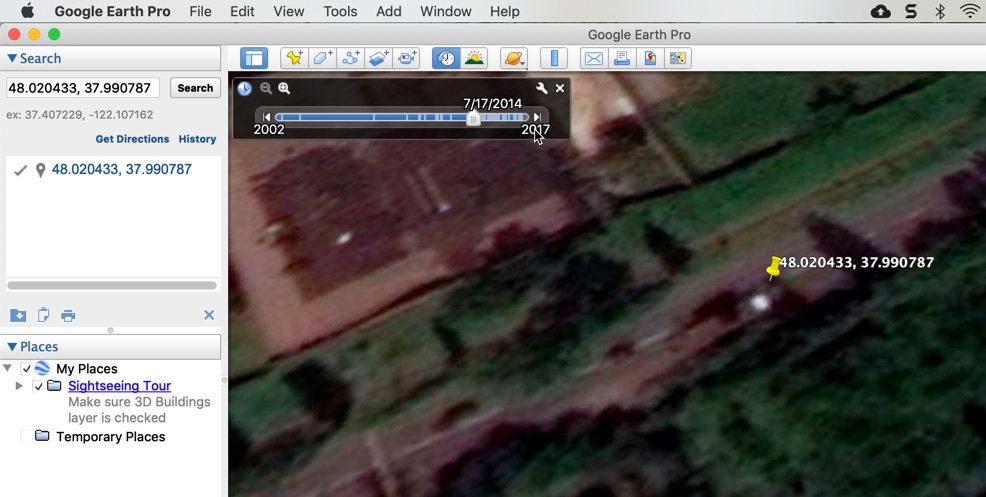986x497 pixels.
Task: Open the View menu
Action: pyautogui.click(x=289, y=11)
